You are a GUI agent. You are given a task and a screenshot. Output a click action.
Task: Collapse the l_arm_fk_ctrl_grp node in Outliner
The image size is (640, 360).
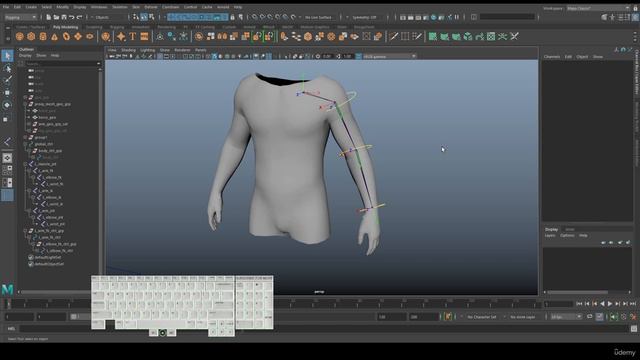[26, 231]
